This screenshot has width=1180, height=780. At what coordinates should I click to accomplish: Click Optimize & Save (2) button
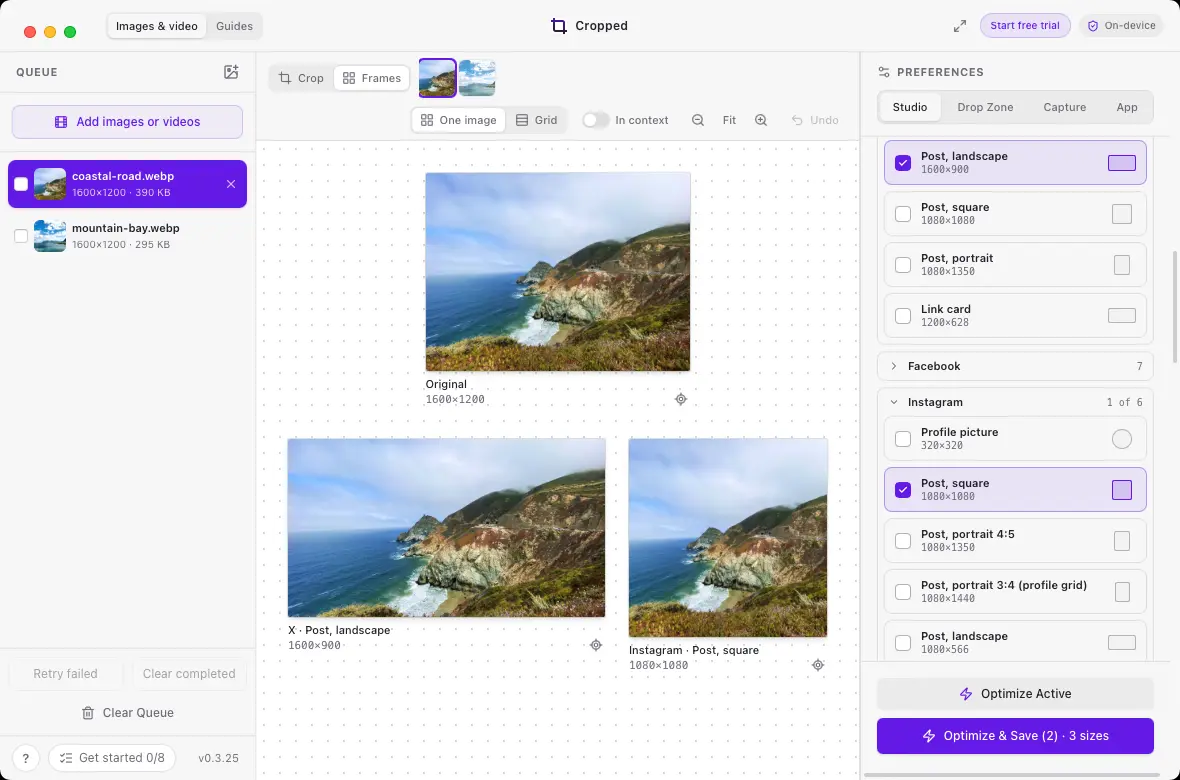click(x=1014, y=736)
